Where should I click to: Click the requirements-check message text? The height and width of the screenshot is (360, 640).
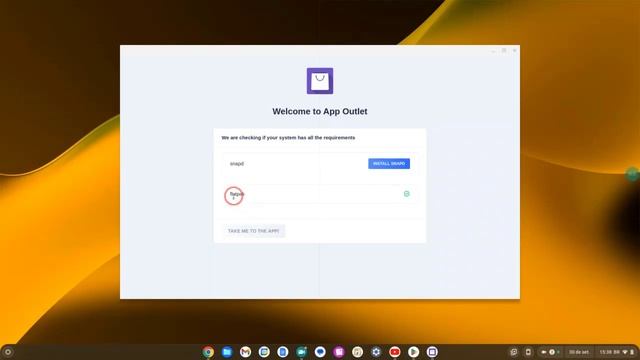(288, 138)
